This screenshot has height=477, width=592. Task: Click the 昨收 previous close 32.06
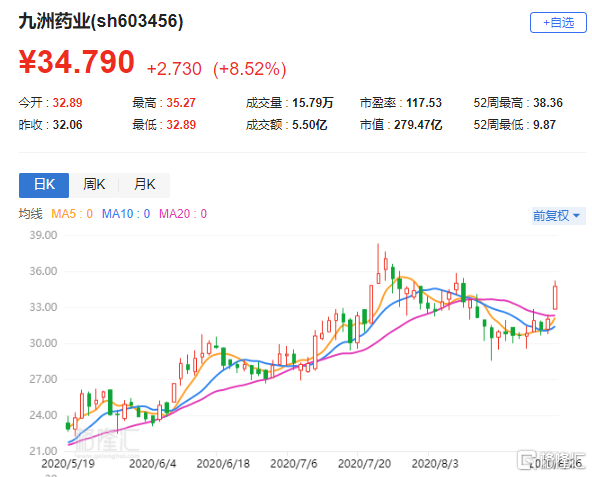point(67,125)
